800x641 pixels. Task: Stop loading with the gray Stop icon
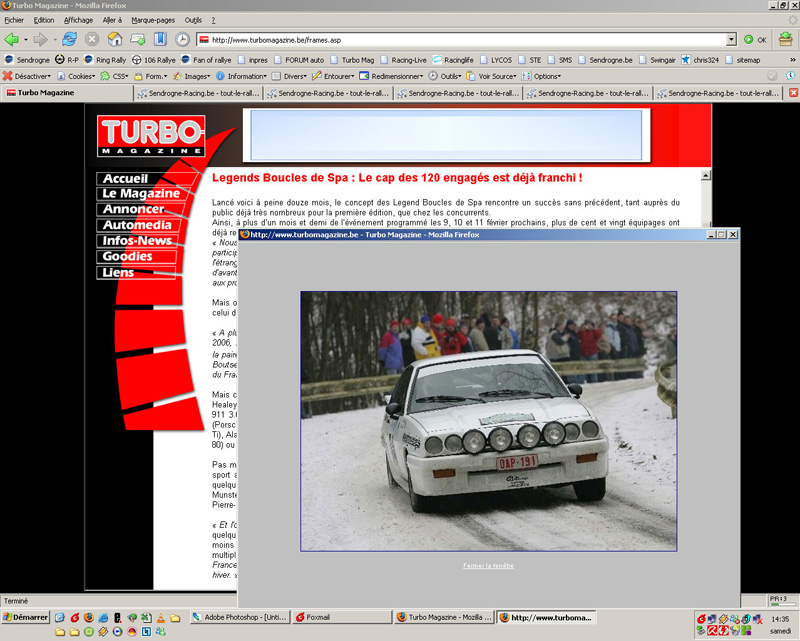(92, 39)
